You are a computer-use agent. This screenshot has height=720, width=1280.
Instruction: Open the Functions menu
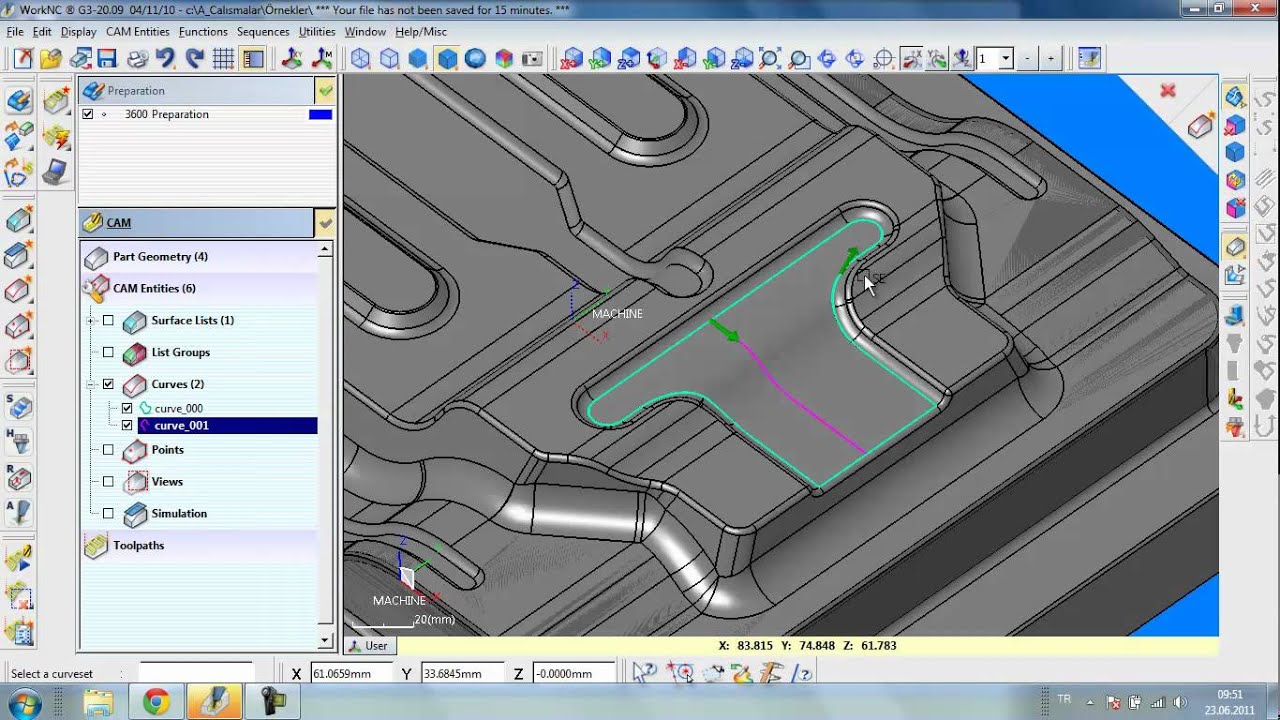(x=203, y=32)
